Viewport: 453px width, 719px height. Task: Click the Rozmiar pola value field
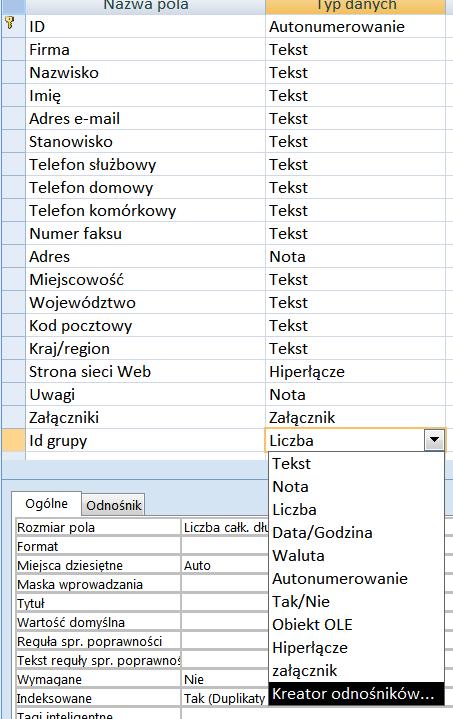[x=225, y=528]
